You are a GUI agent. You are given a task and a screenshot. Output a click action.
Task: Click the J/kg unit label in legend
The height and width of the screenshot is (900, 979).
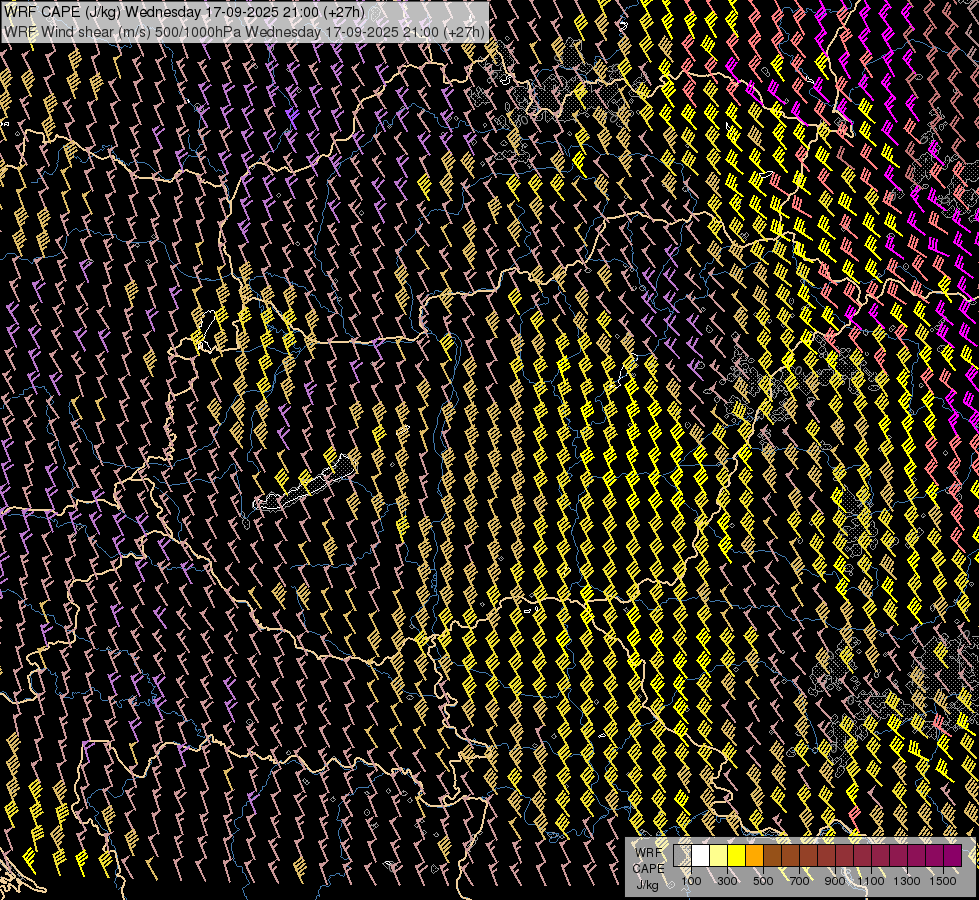647,885
